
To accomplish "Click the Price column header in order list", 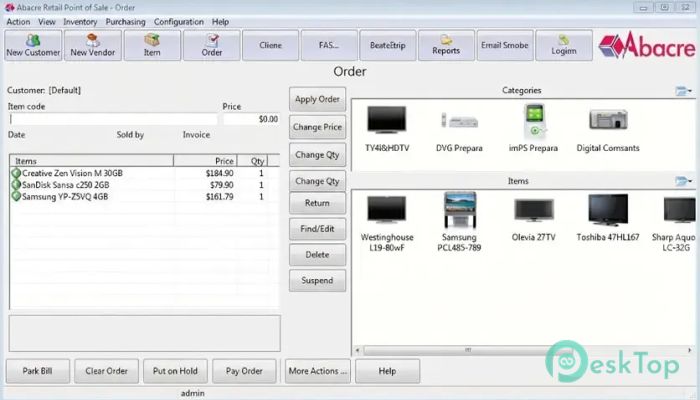I will coord(205,161).
